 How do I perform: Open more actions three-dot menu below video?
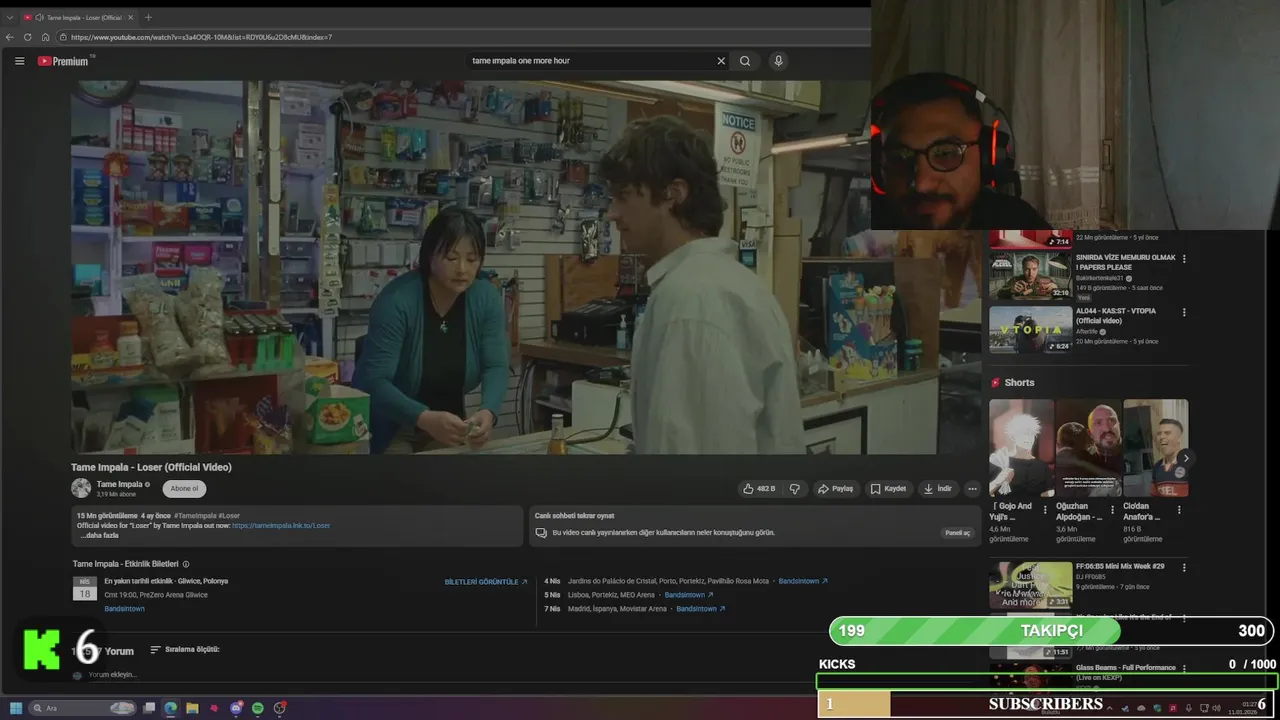pos(972,489)
